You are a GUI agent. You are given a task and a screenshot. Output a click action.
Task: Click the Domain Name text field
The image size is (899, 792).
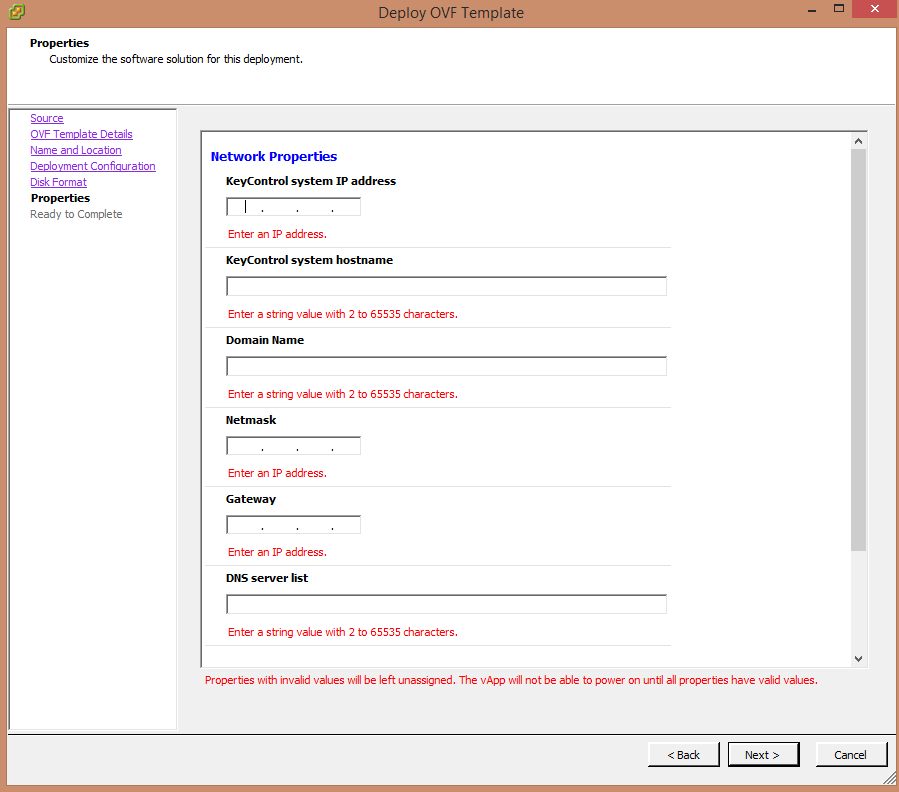click(x=446, y=366)
